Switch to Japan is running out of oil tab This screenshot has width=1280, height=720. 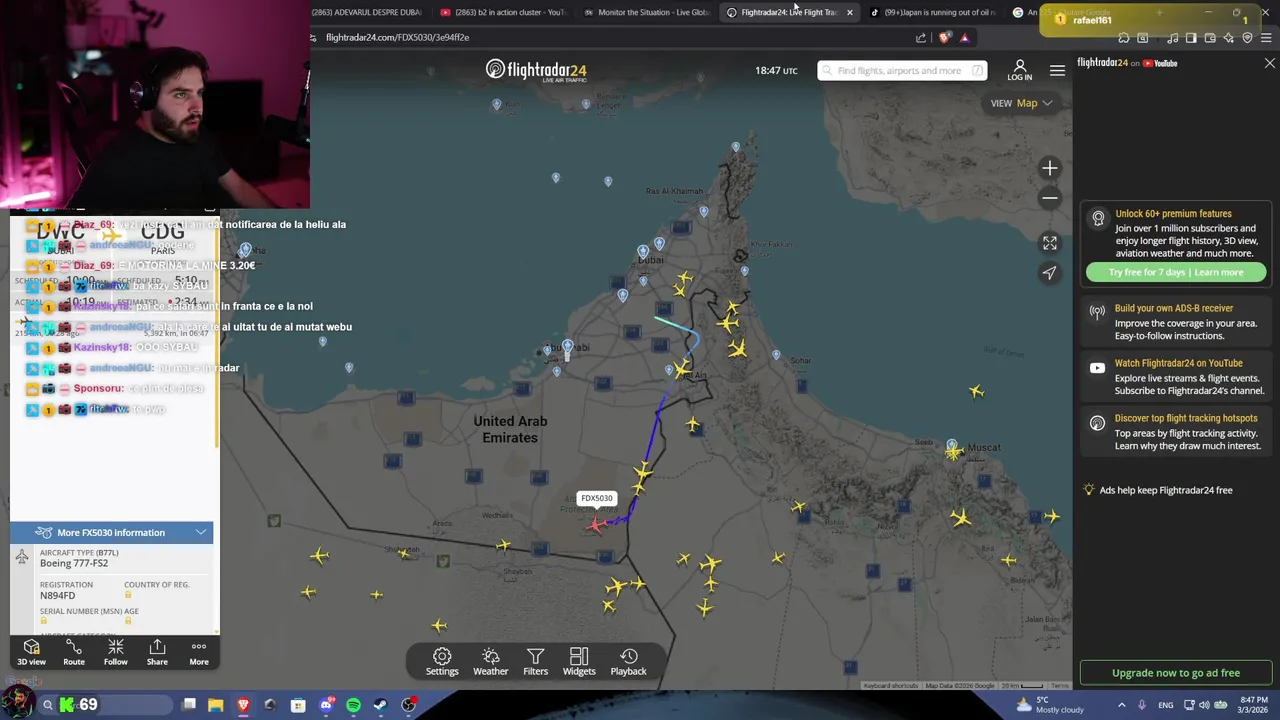933,12
